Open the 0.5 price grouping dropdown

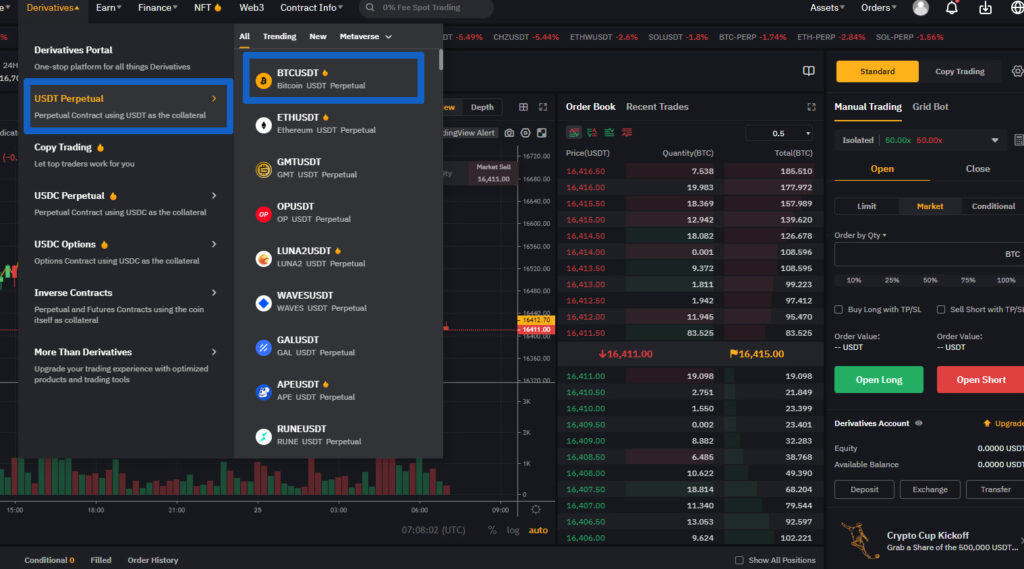[779, 133]
